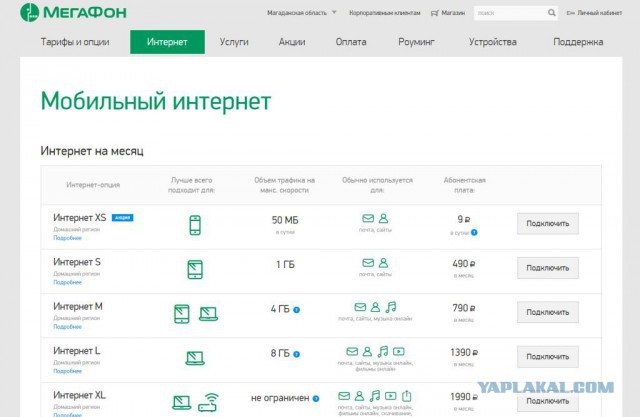Open the Магазин shop link
Viewport: 640px width, 417px height.
(453, 13)
